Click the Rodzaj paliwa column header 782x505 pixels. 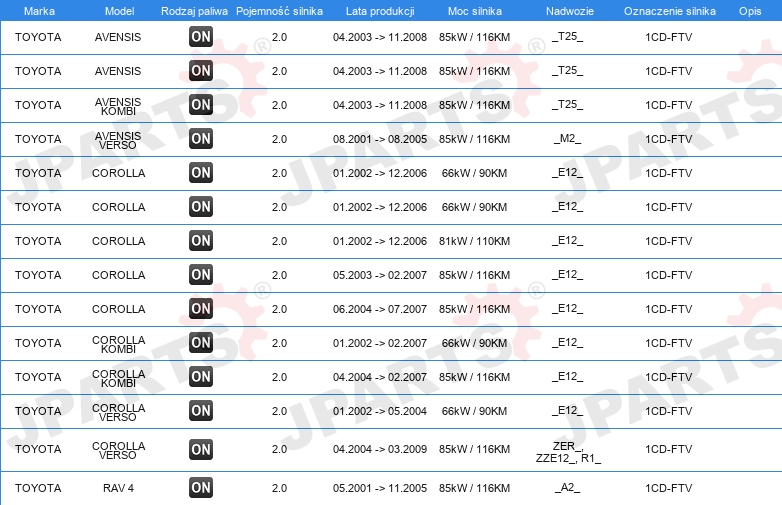[195, 11]
